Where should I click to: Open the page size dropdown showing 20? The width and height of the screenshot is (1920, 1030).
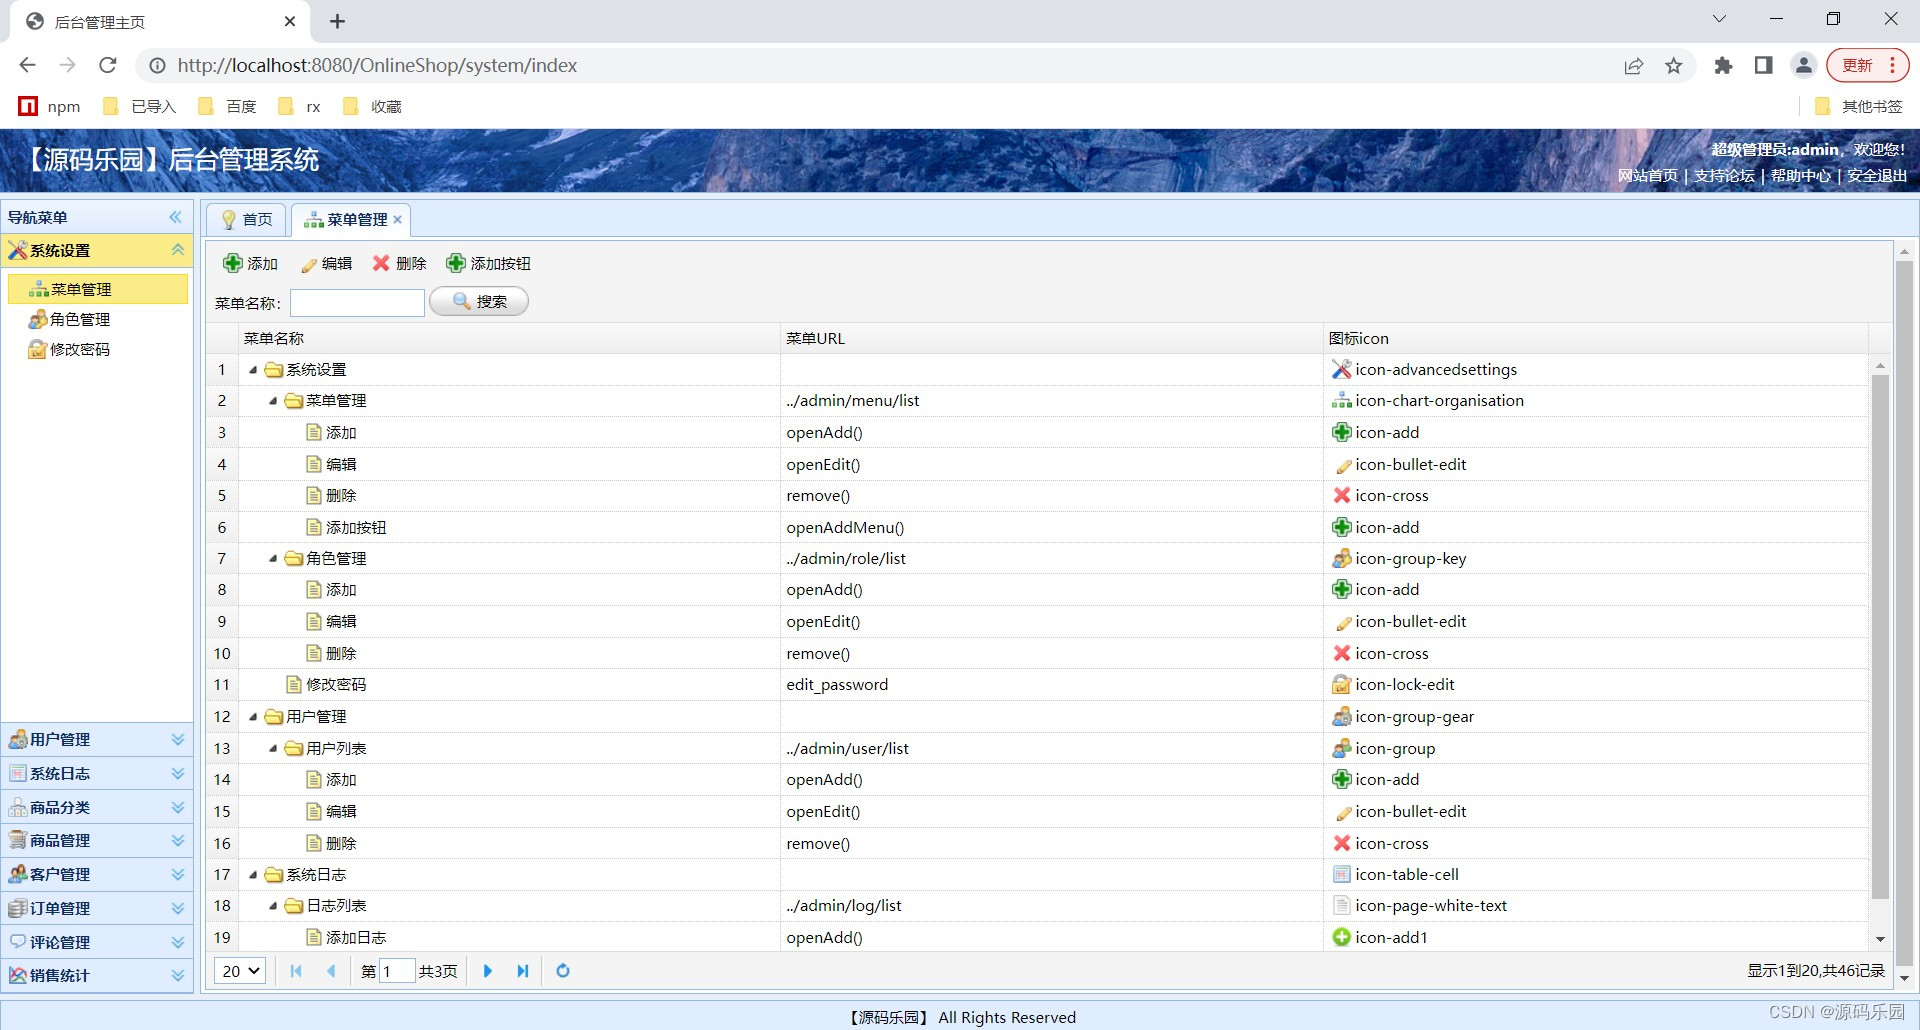click(239, 970)
